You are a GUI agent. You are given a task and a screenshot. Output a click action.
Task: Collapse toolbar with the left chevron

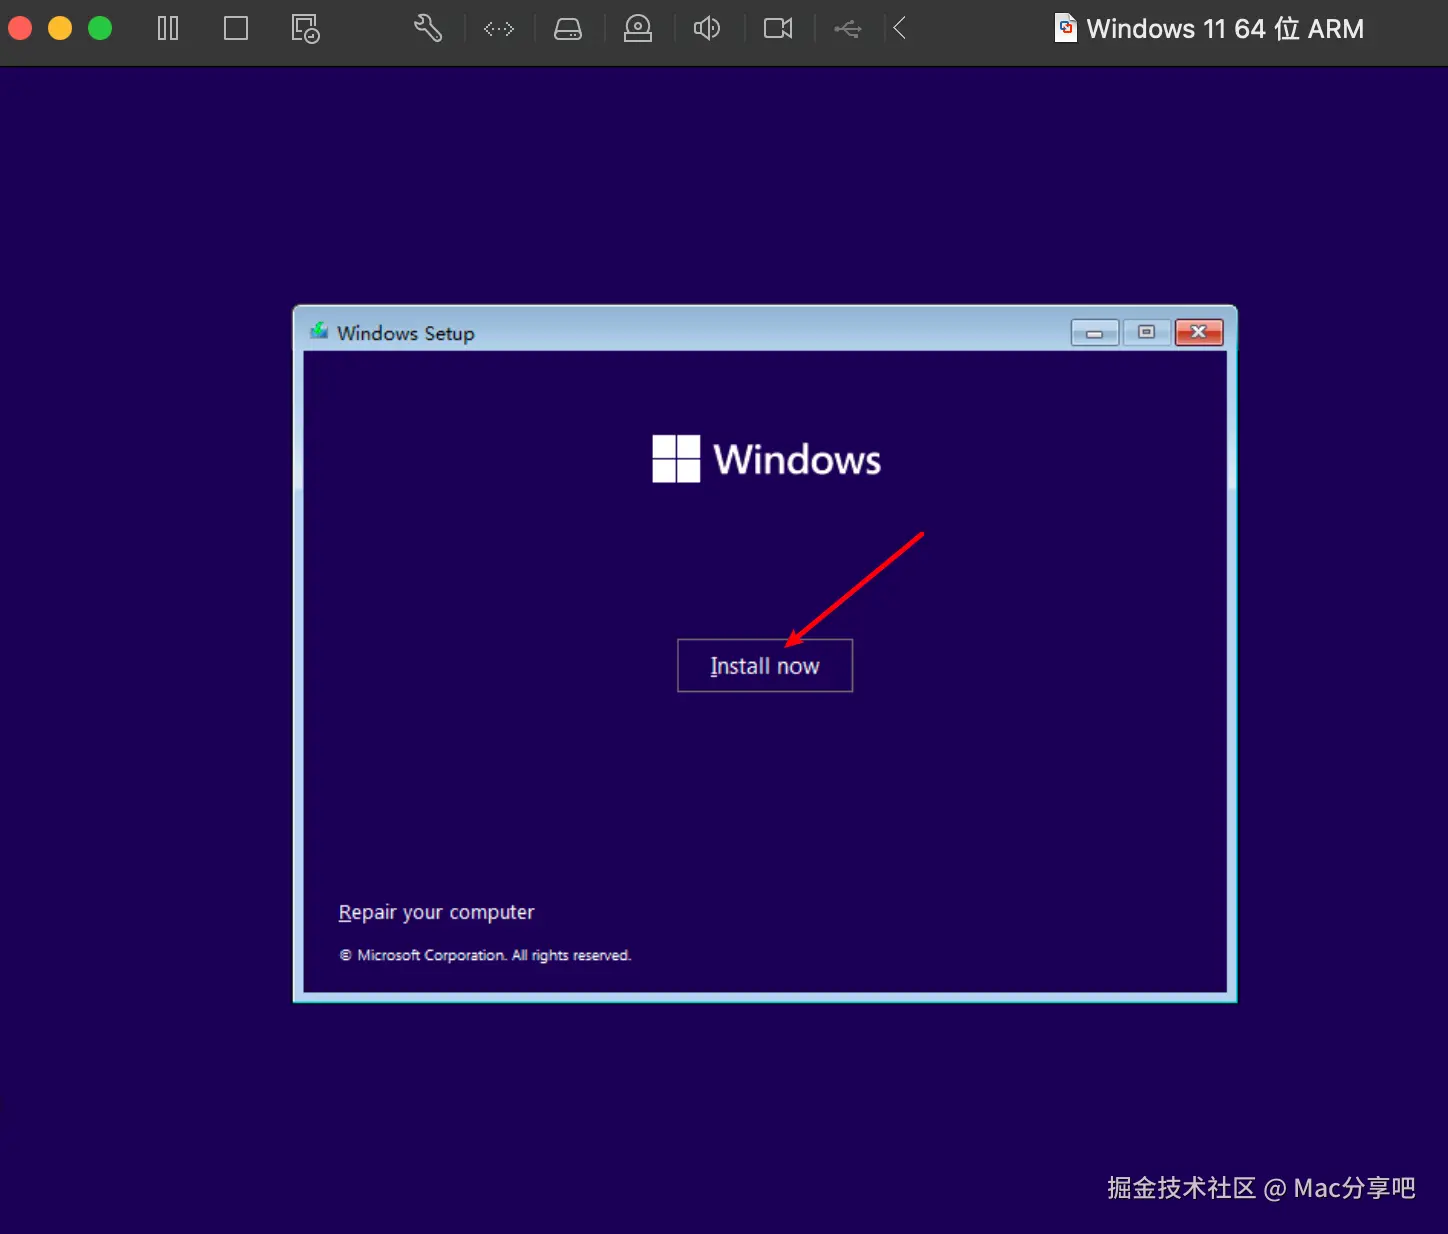(899, 28)
